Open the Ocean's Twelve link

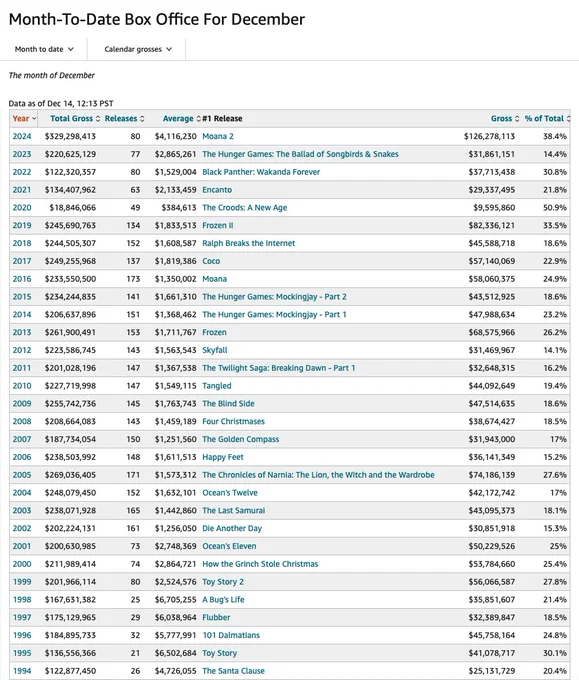coord(230,493)
